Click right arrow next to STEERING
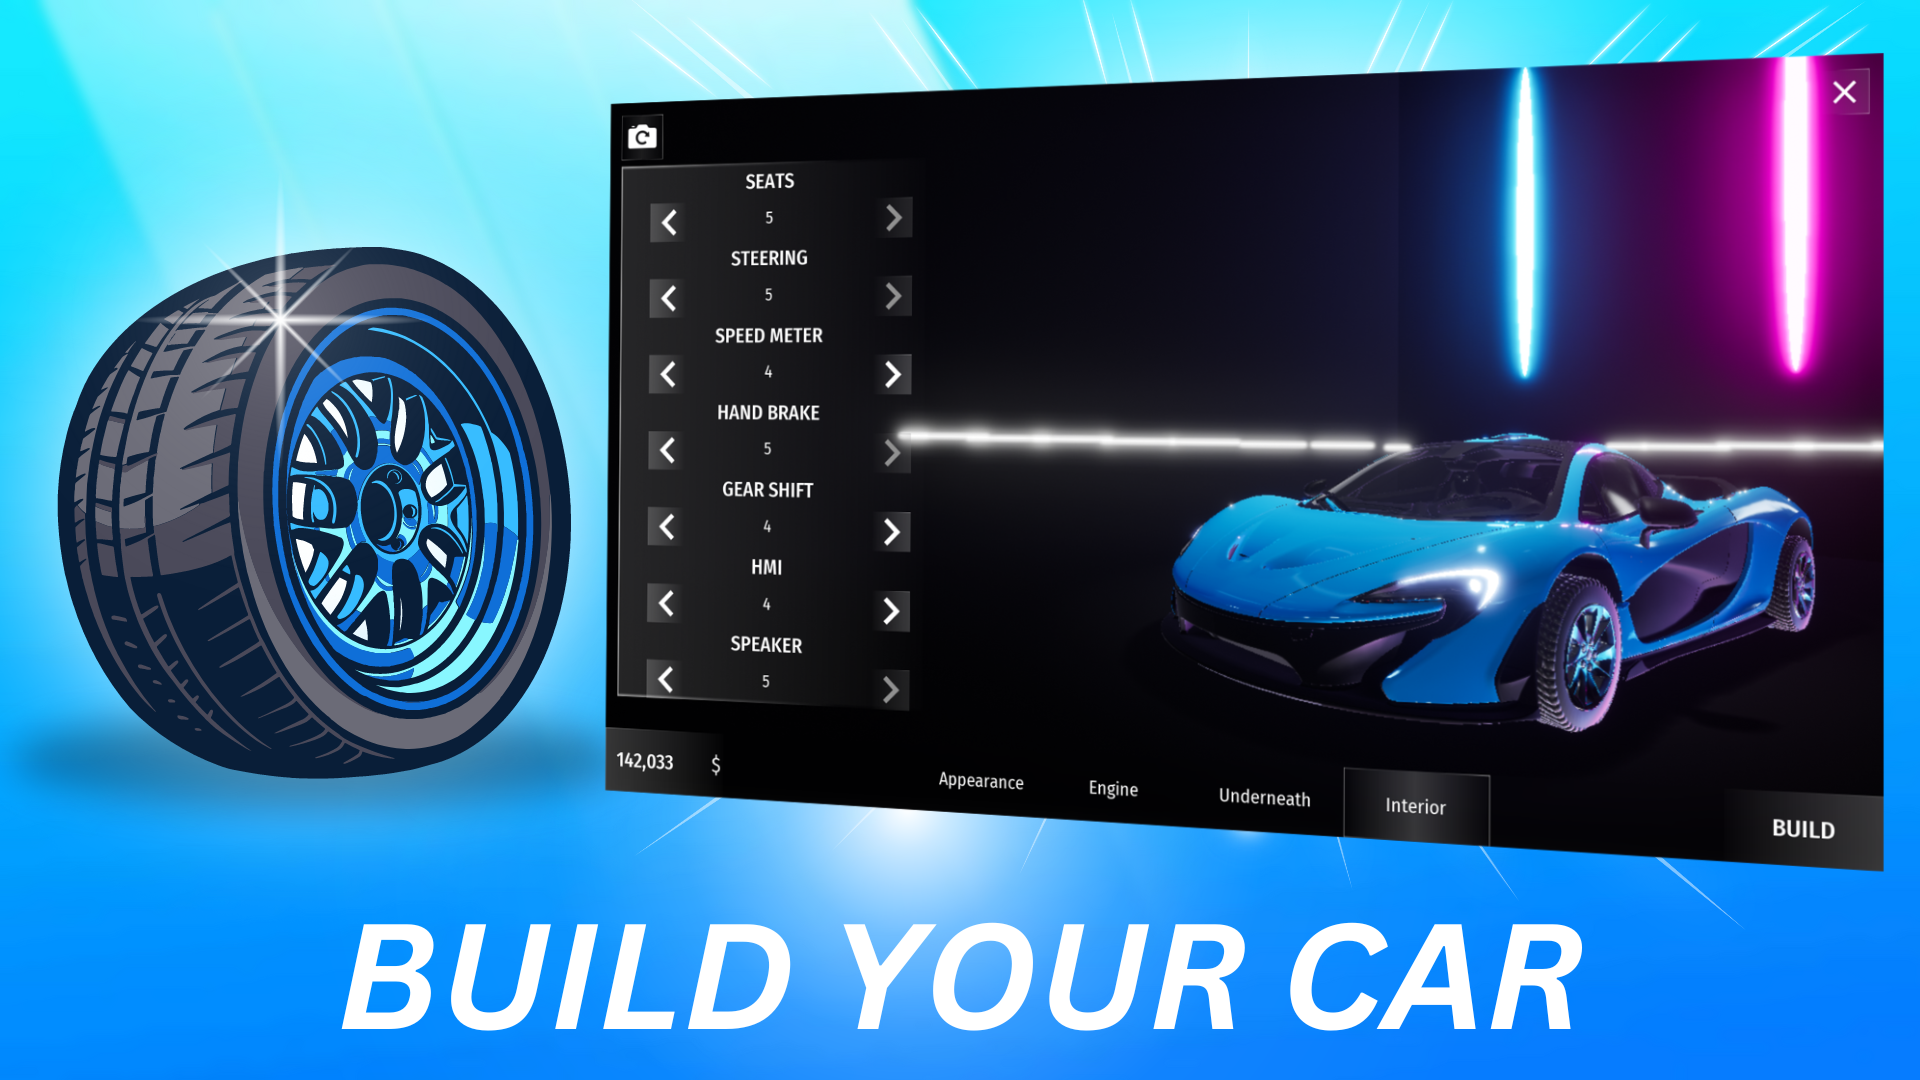1920x1080 pixels. click(x=897, y=297)
